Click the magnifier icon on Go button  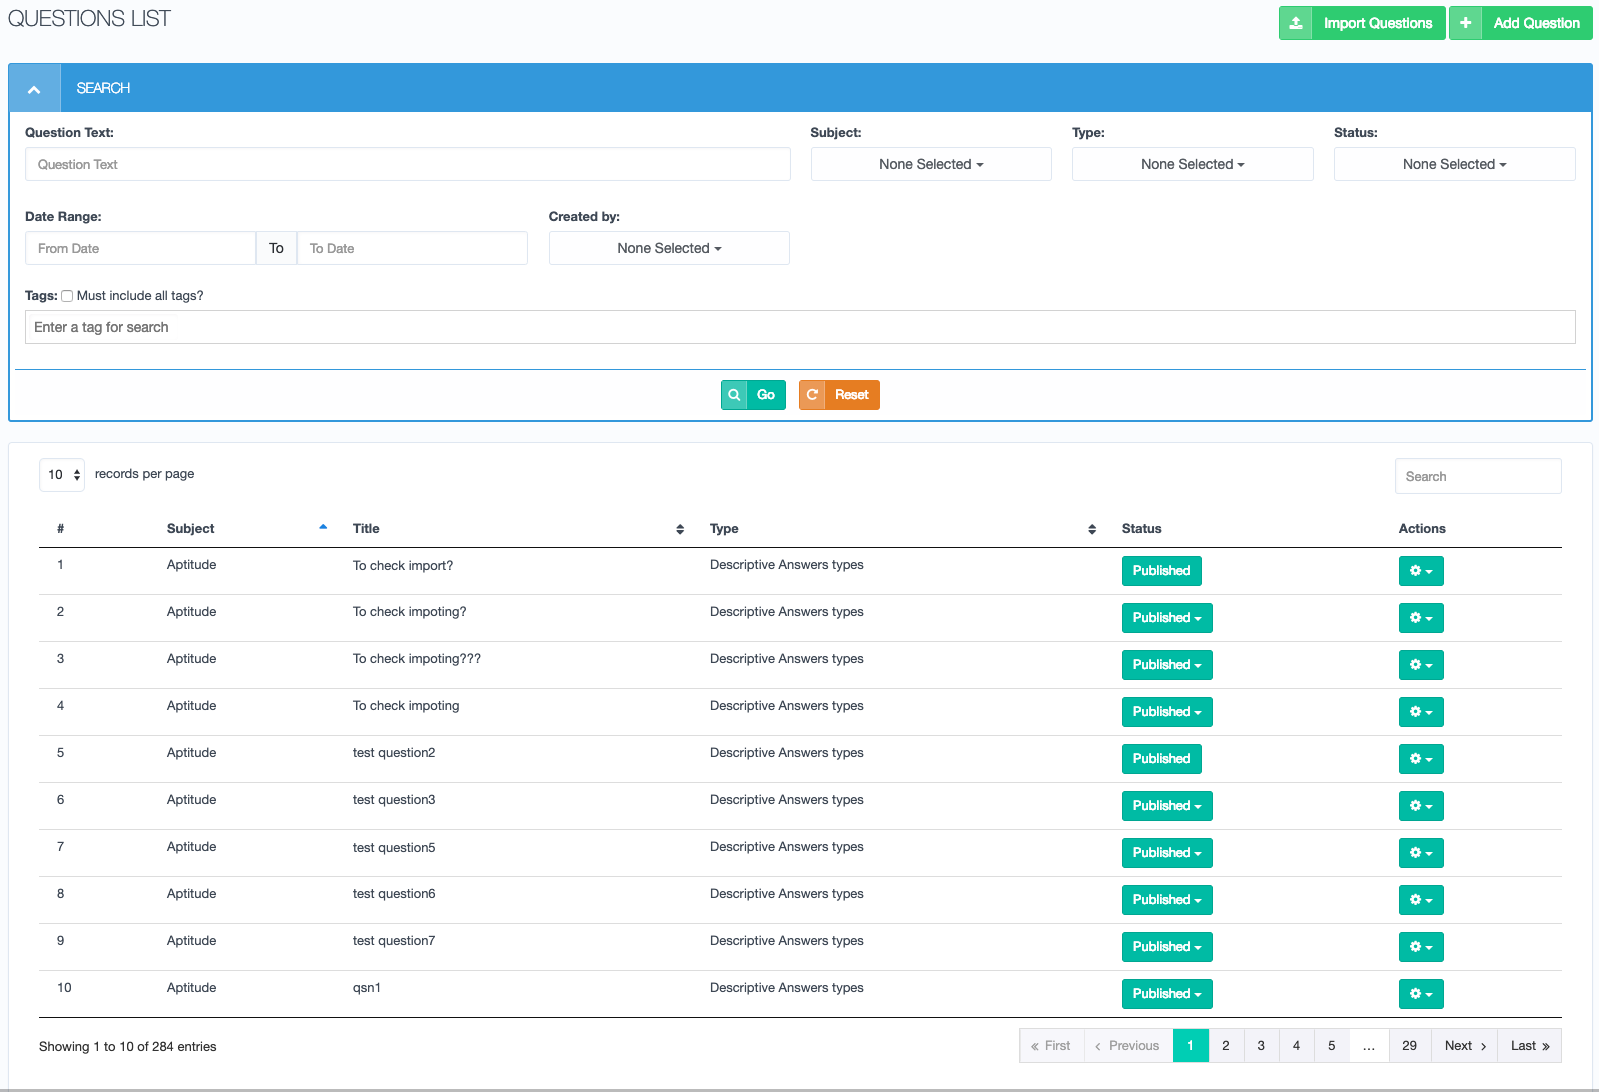coord(734,395)
